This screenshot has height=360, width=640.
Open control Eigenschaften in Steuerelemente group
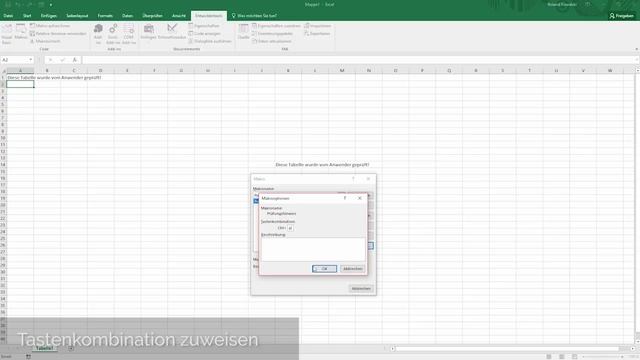pos(204,26)
